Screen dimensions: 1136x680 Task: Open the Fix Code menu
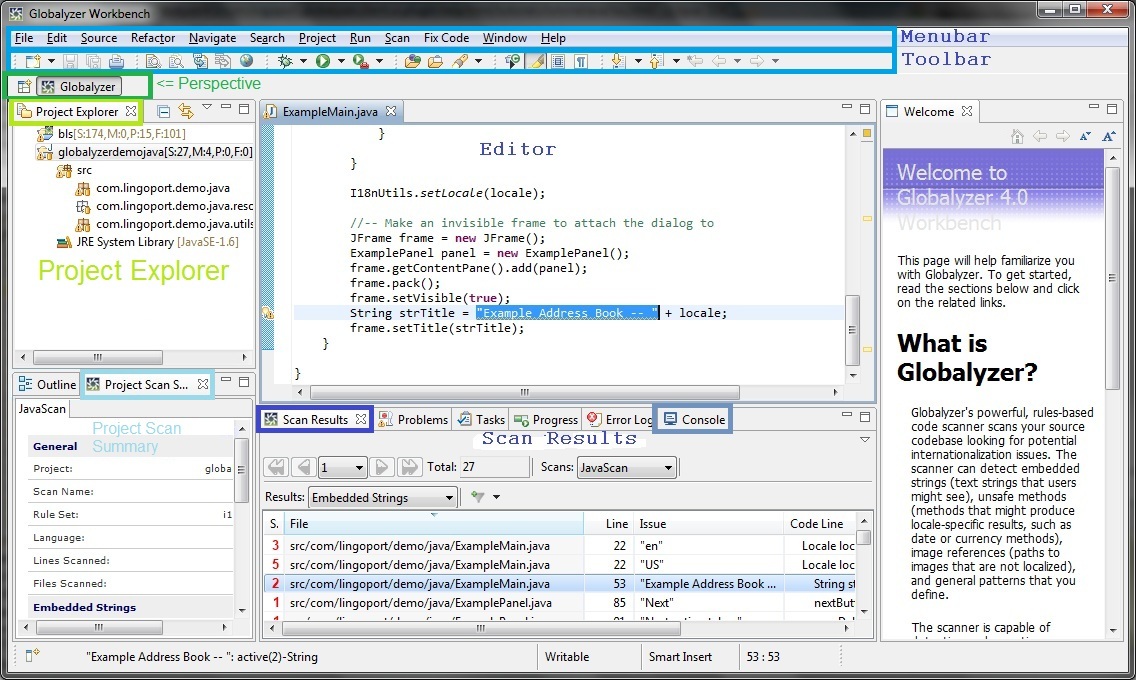click(446, 38)
